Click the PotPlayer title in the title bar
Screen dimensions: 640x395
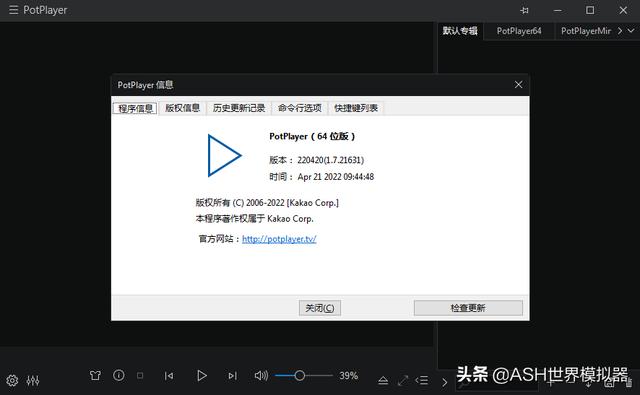pyautogui.click(x=45, y=10)
